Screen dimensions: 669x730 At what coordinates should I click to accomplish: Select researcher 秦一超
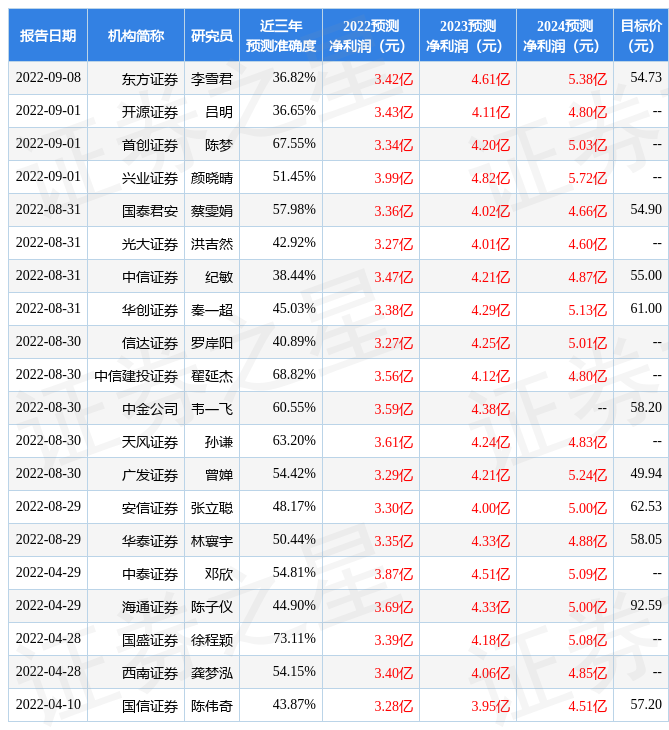(212, 311)
